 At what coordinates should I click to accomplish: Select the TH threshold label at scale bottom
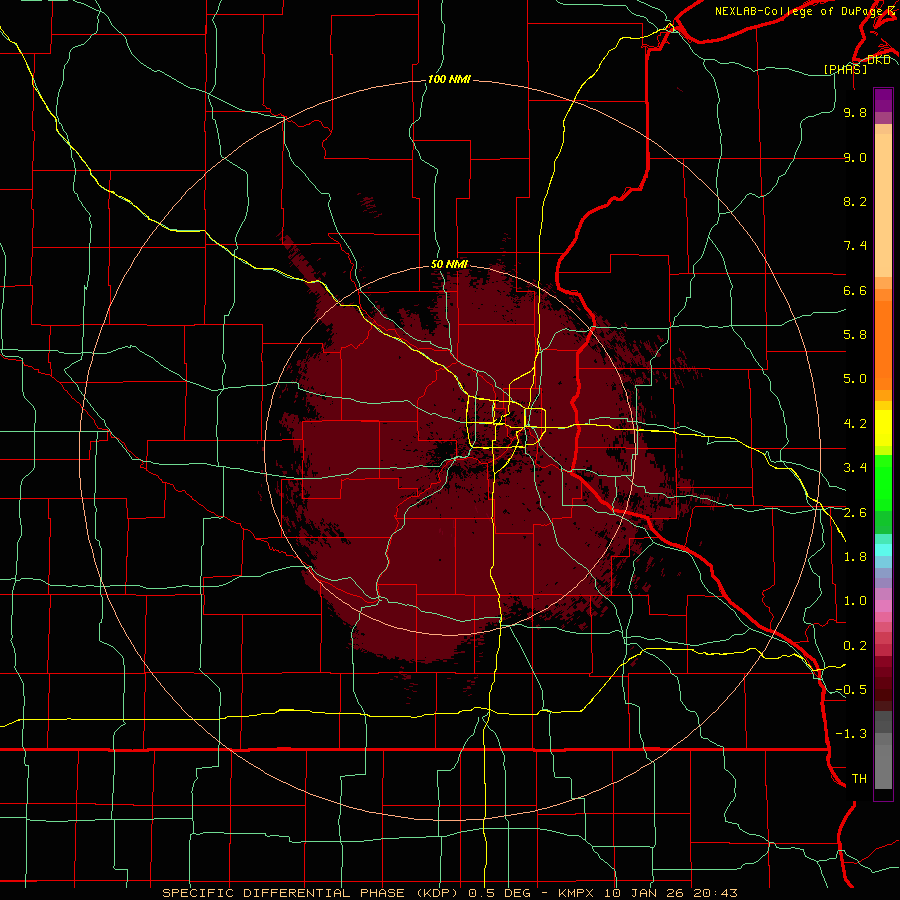[859, 779]
